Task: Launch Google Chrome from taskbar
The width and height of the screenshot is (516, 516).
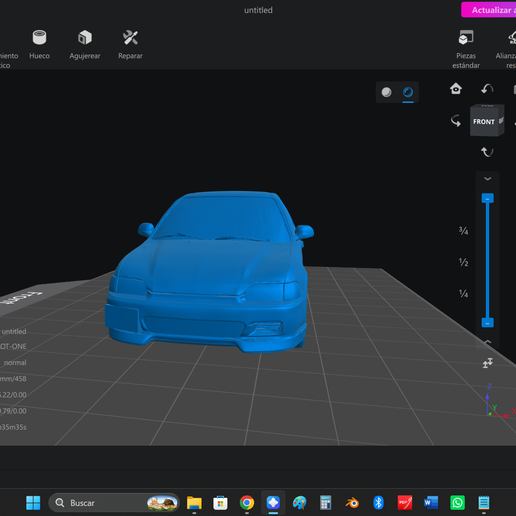Action: (x=247, y=503)
